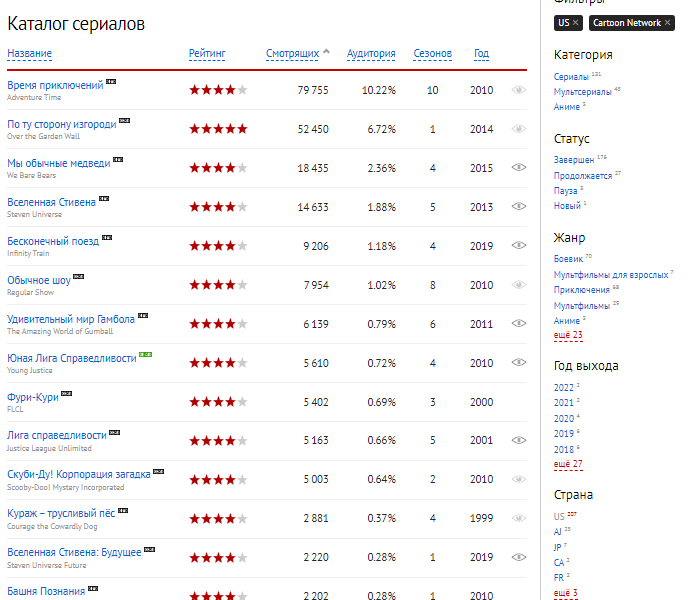Filter release year by 2019
This screenshot has width=689, height=600.
point(564,434)
